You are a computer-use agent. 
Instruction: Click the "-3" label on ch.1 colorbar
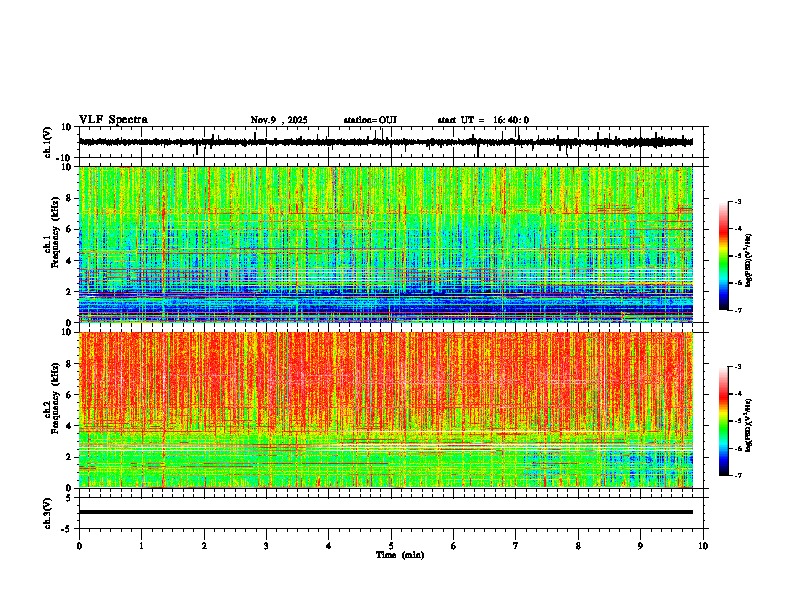point(738,202)
